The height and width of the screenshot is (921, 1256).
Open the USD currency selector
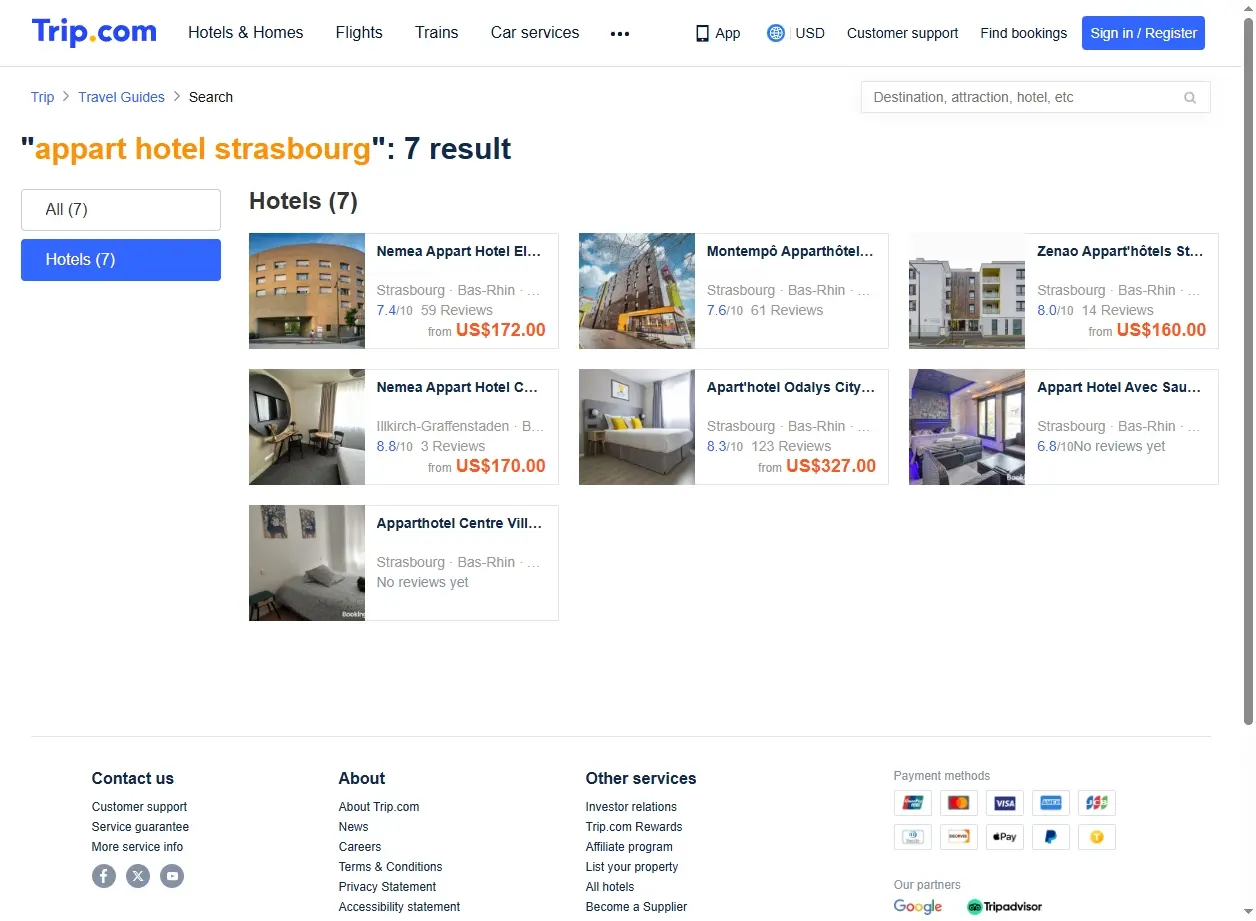[x=810, y=33]
